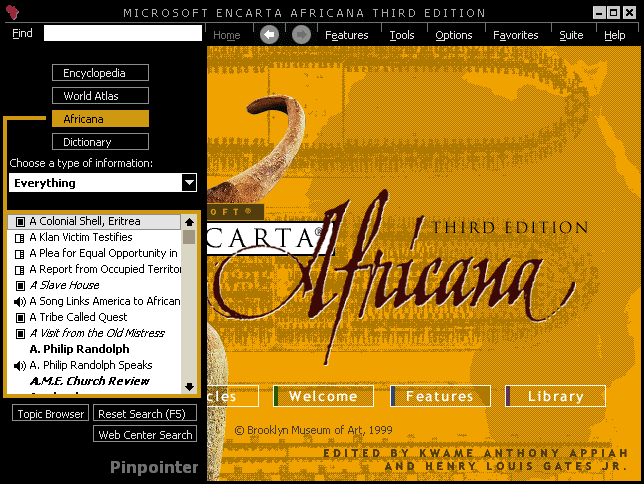The height and width of the screenshot is (484, 644).
Task: Click media icon beside A Colonial Shell, Eritrea
Action: coord(20,222)
